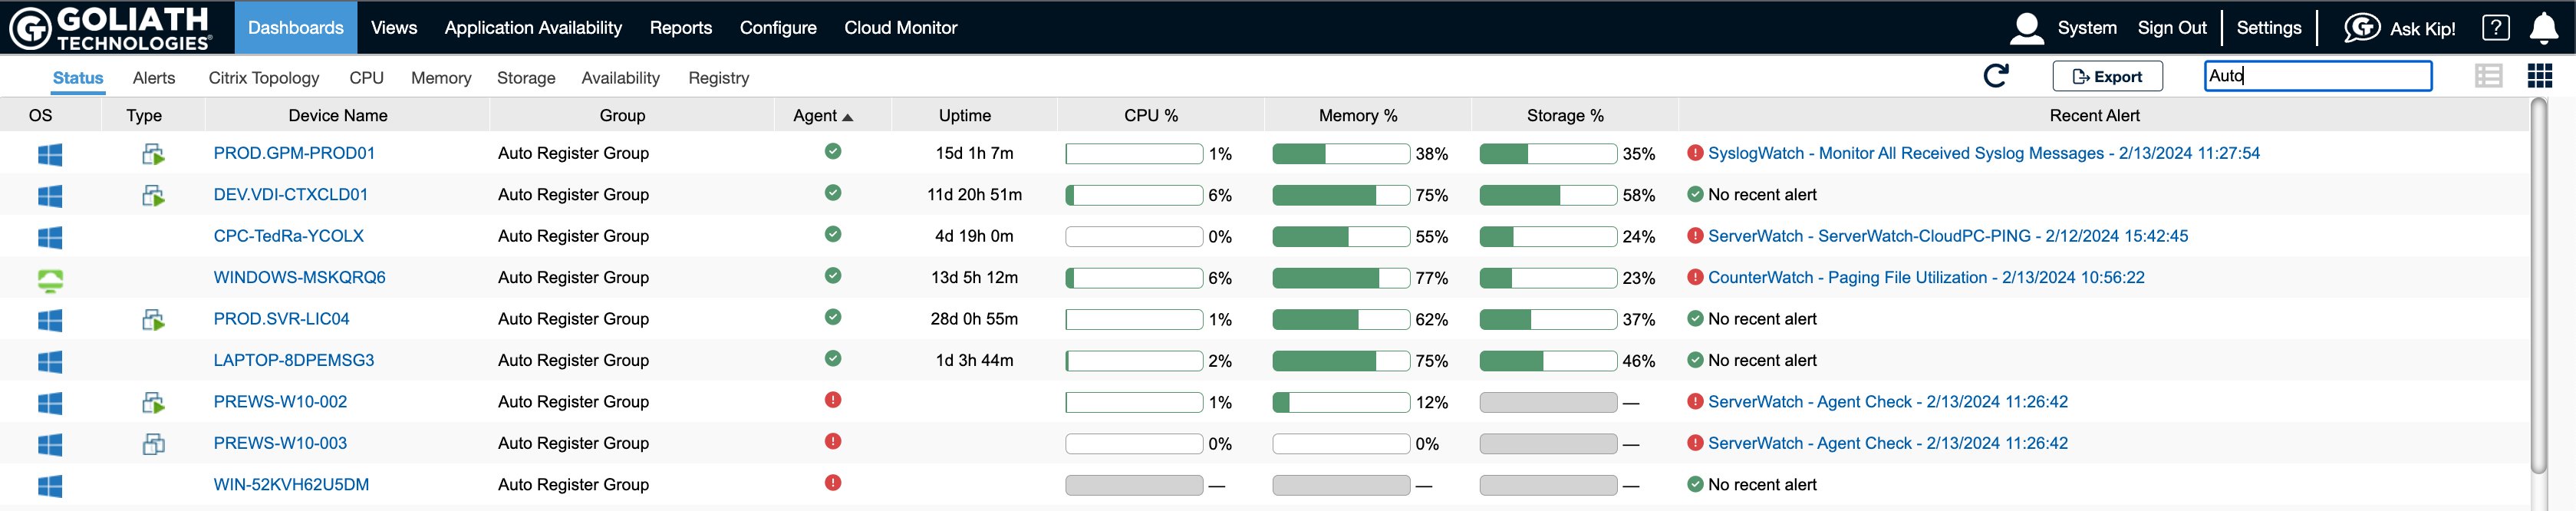Image resolution: width=2576 pixels, height=511 pixels.
Task: Click the green agent check icon for PROD.SVR-LIC04
Action: [x=833, y=318]
